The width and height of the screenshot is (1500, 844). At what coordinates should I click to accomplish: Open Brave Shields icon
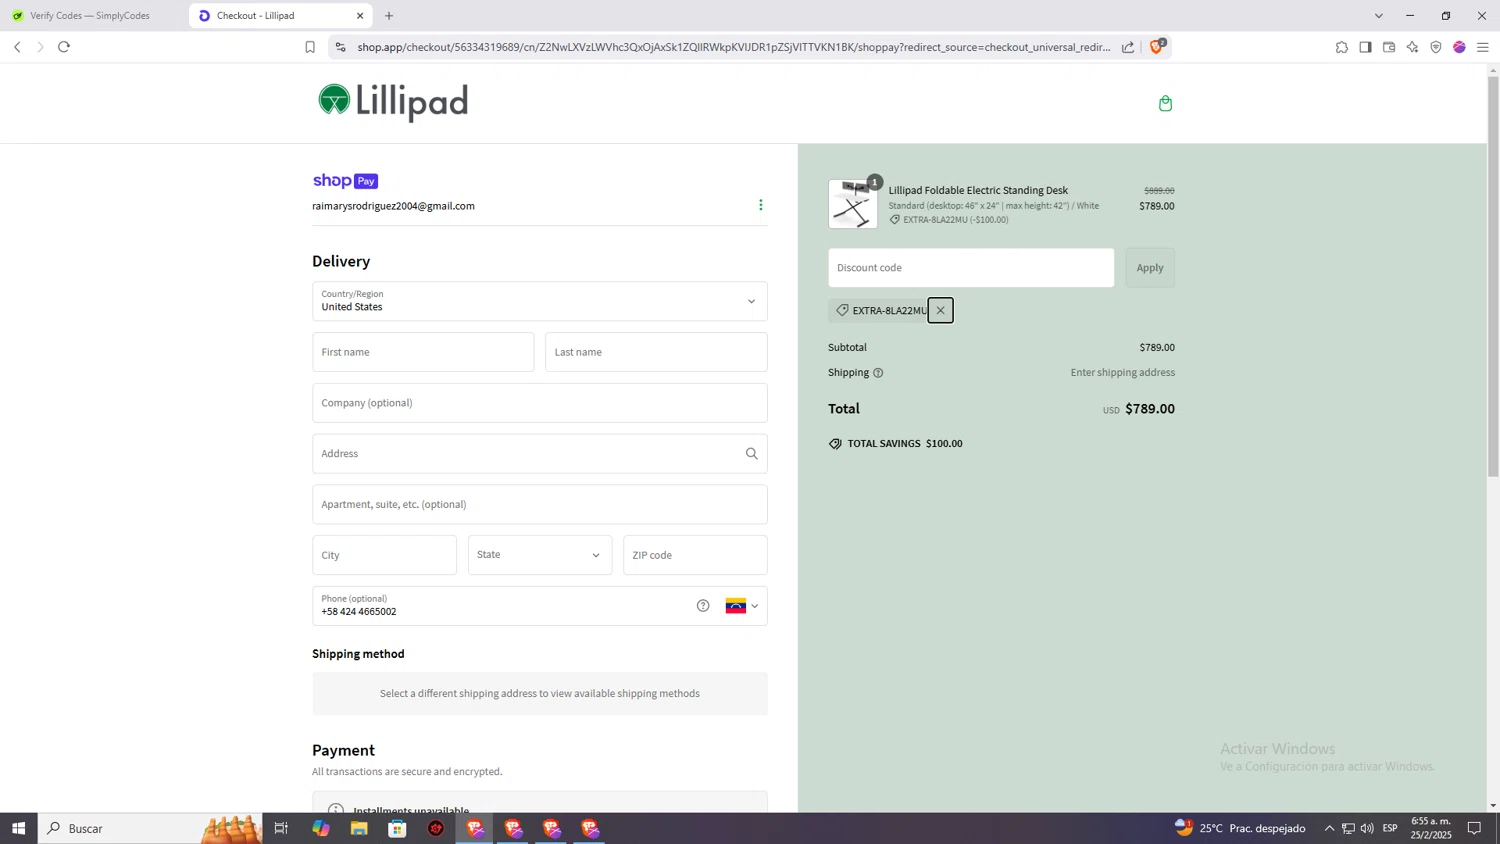pyautogui.click(x=1157, y=46)
